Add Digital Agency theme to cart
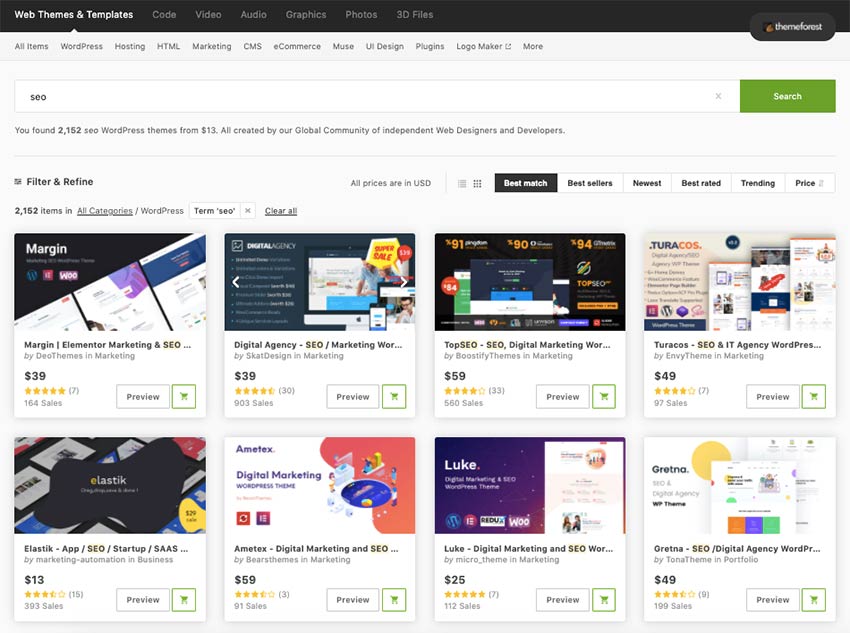 tap(394, 397)
